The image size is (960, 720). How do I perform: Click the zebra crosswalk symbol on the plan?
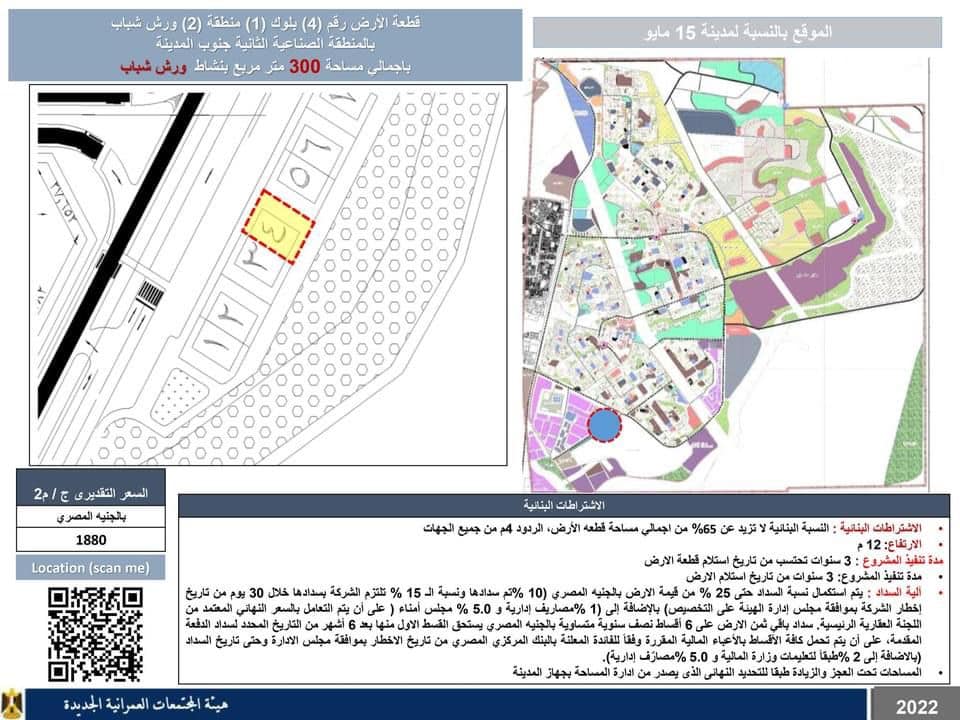coord(151,295)
